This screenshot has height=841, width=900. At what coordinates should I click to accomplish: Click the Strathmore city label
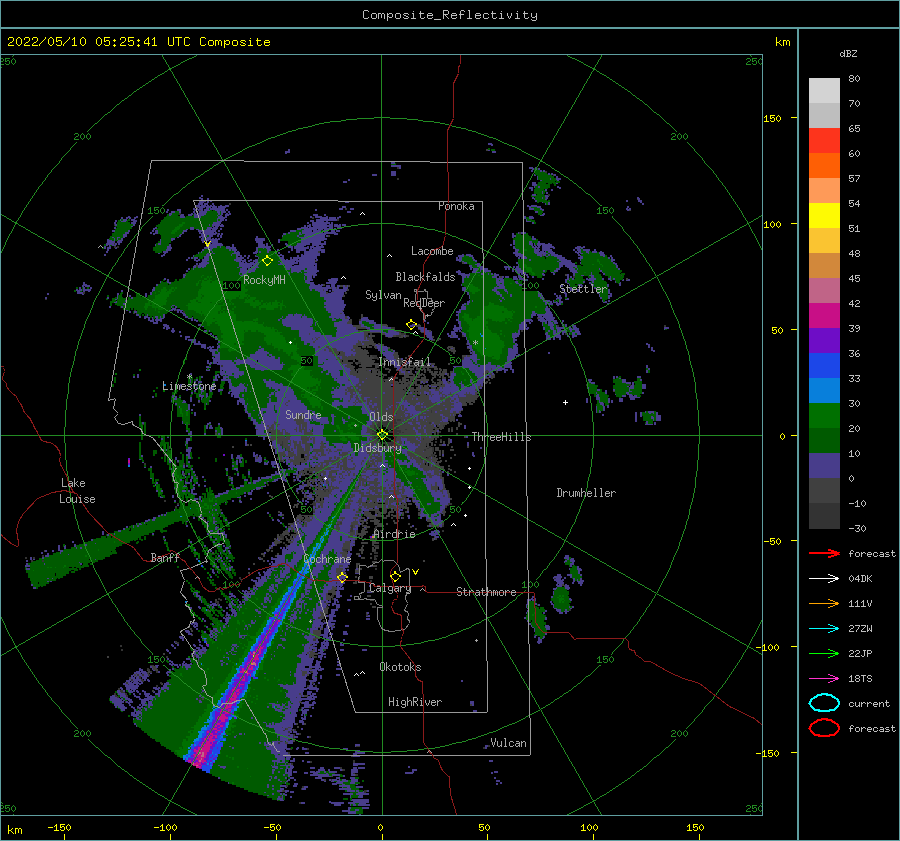coord(486,592)
